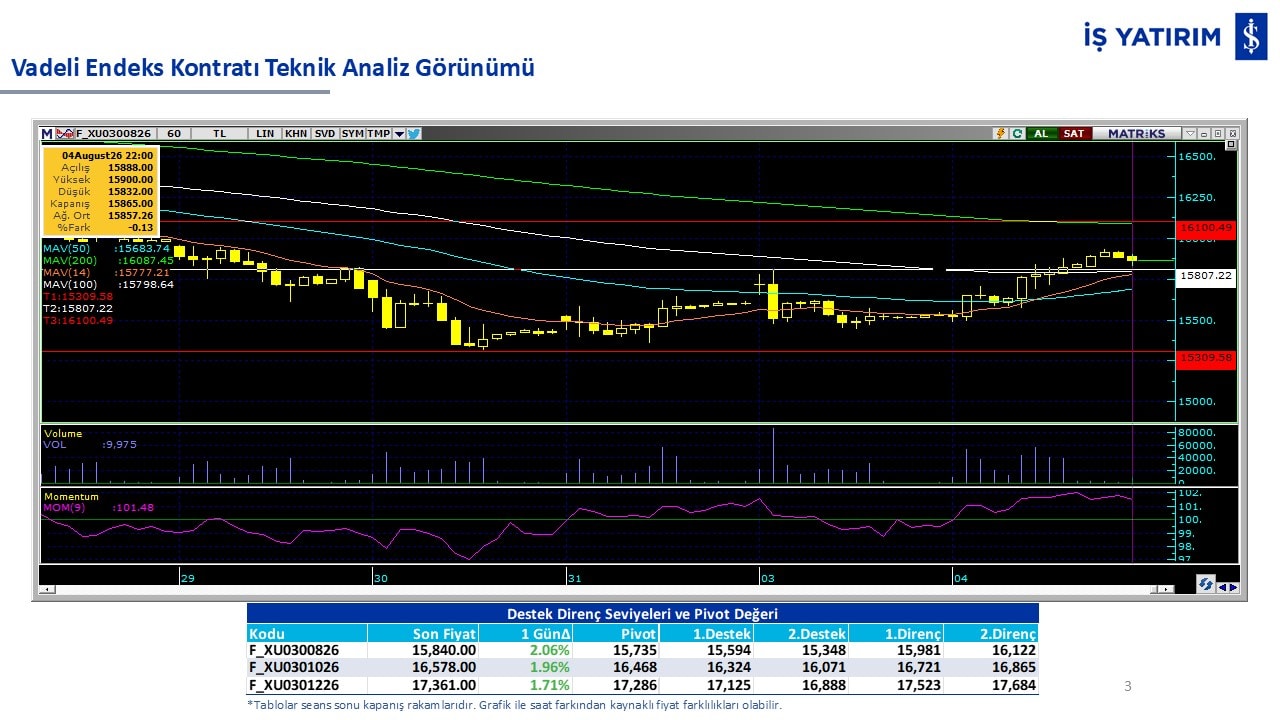Click the right blue arrow at chart bottom right
The width and height of the screenshot is (1280, 720).
pyautogui.click(x=1233, y=587)
